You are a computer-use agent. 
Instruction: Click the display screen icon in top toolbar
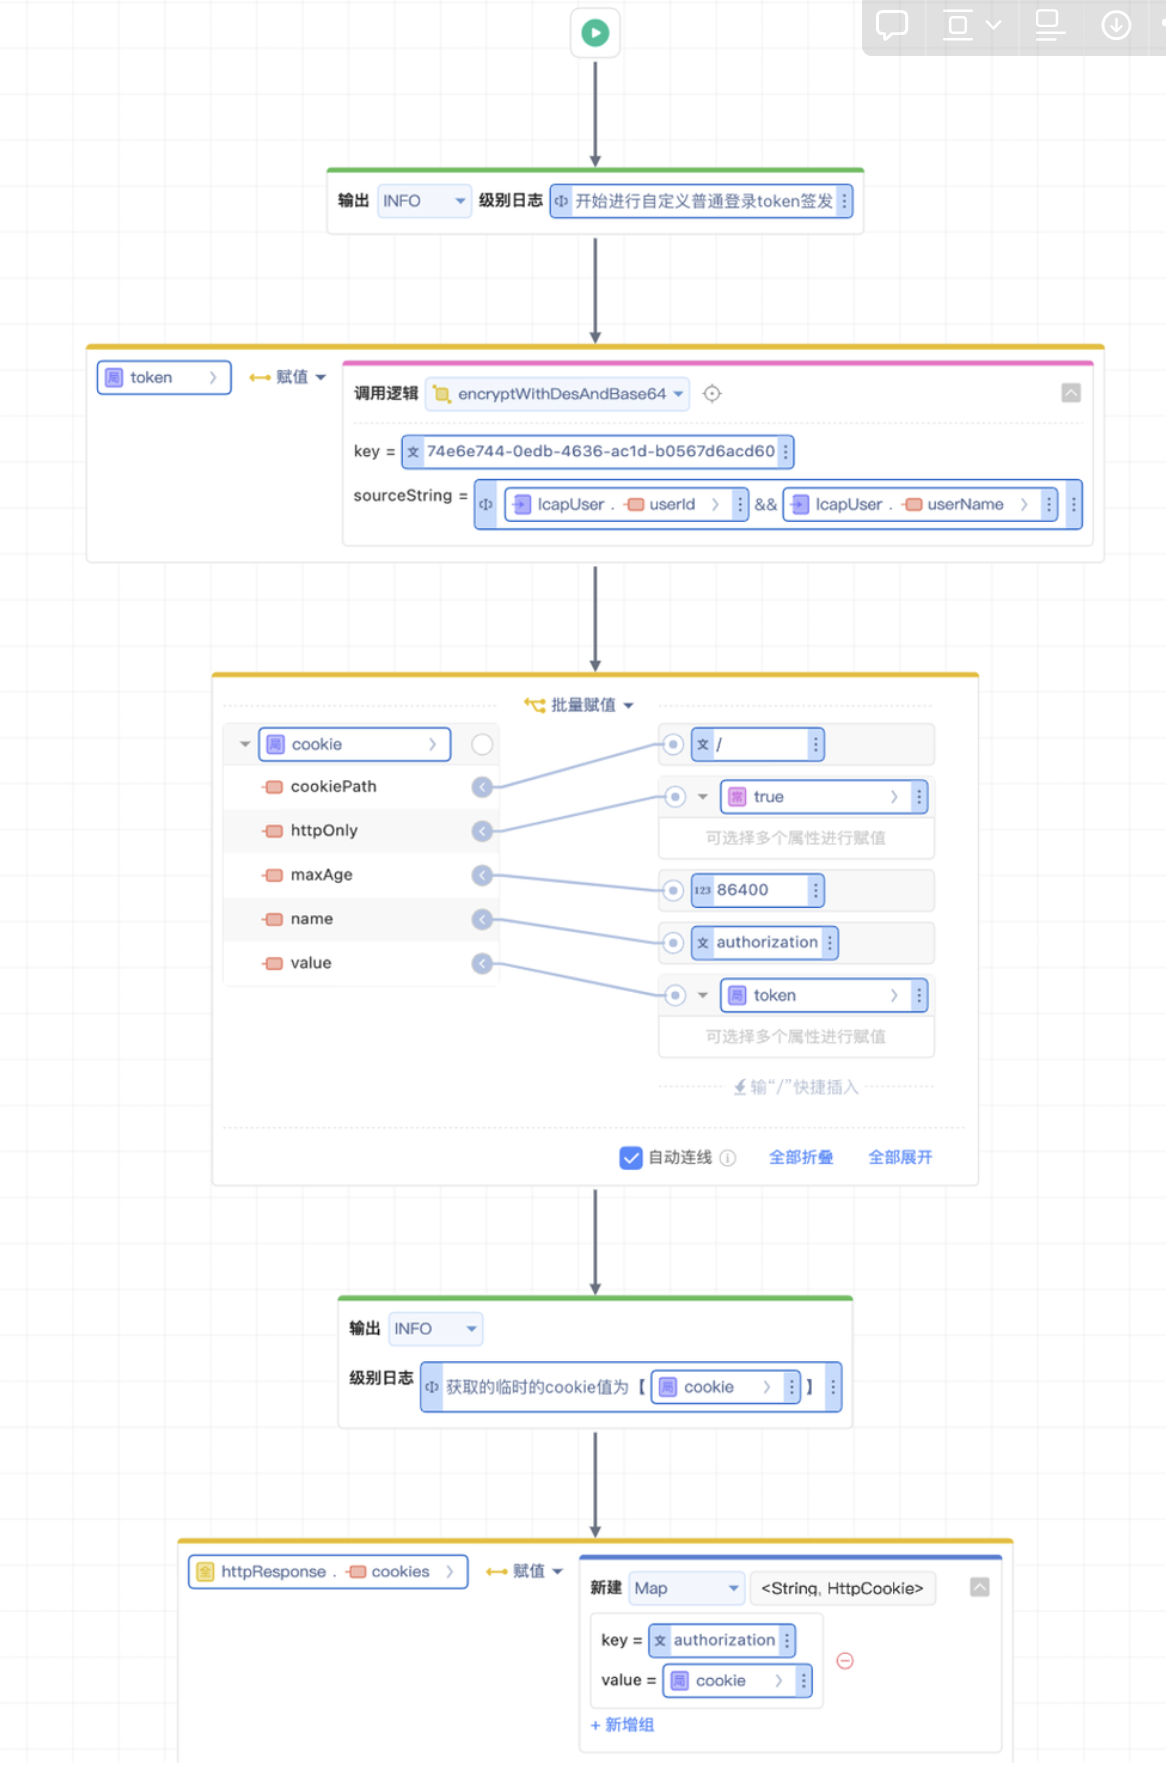[x=1048, y=24]
